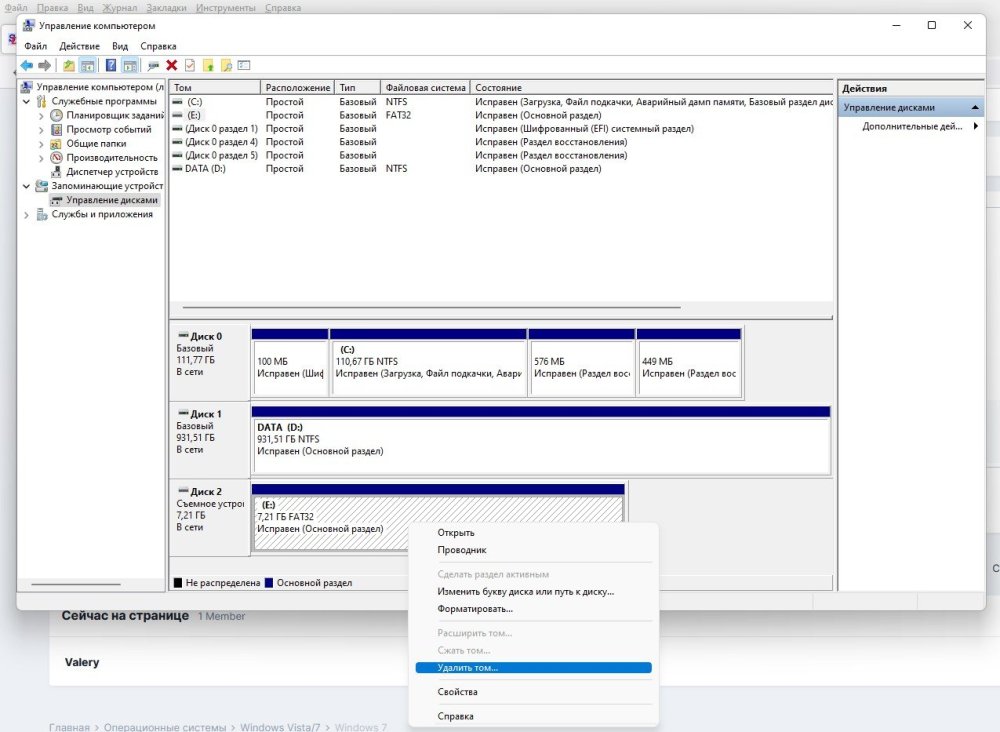Click the Properties checkmark toolbar icon
Viewport: 1000px width, 732px height.
(190, 66)
